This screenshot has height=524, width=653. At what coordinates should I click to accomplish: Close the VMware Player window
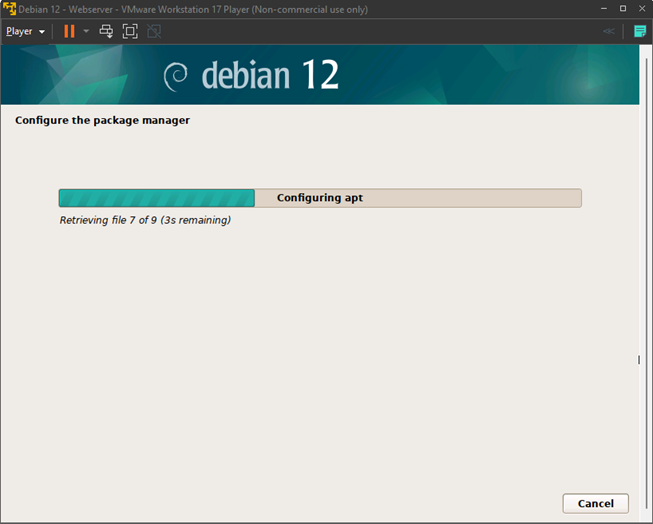click(x=642, y=9)
